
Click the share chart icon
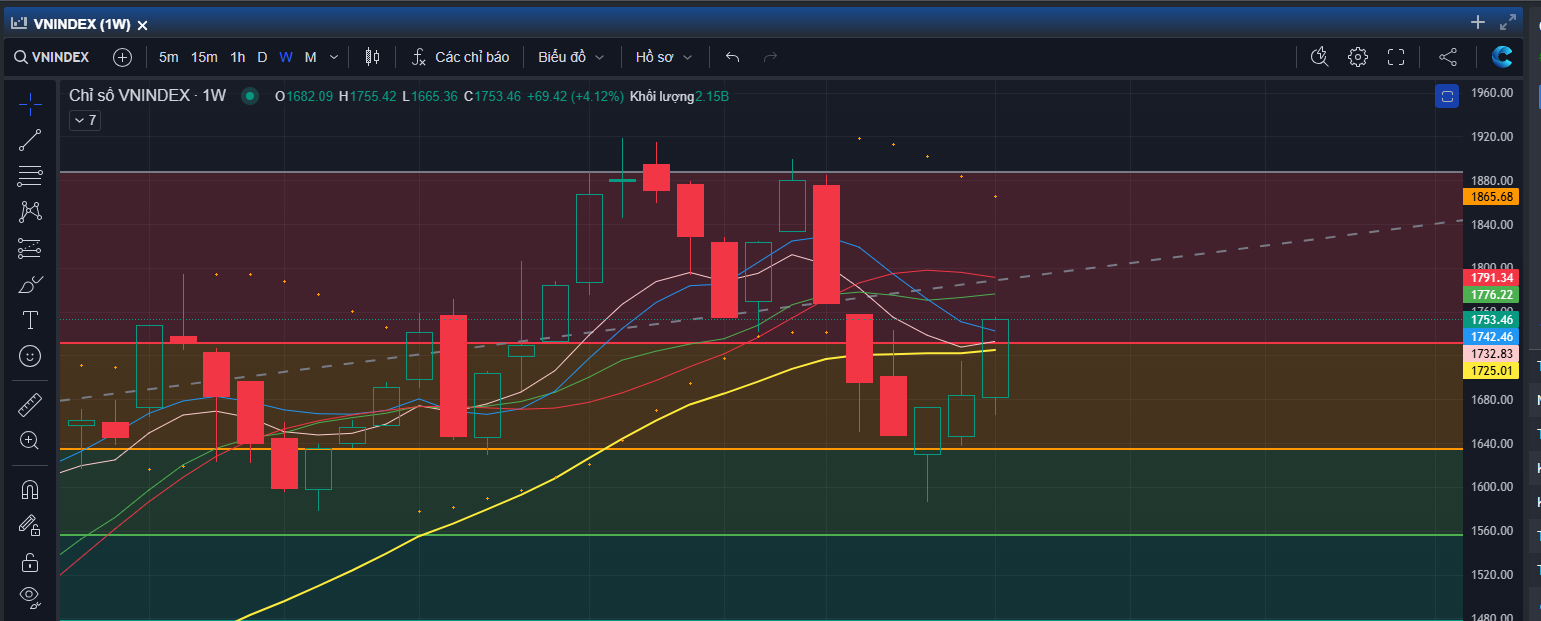(1448, 57)
